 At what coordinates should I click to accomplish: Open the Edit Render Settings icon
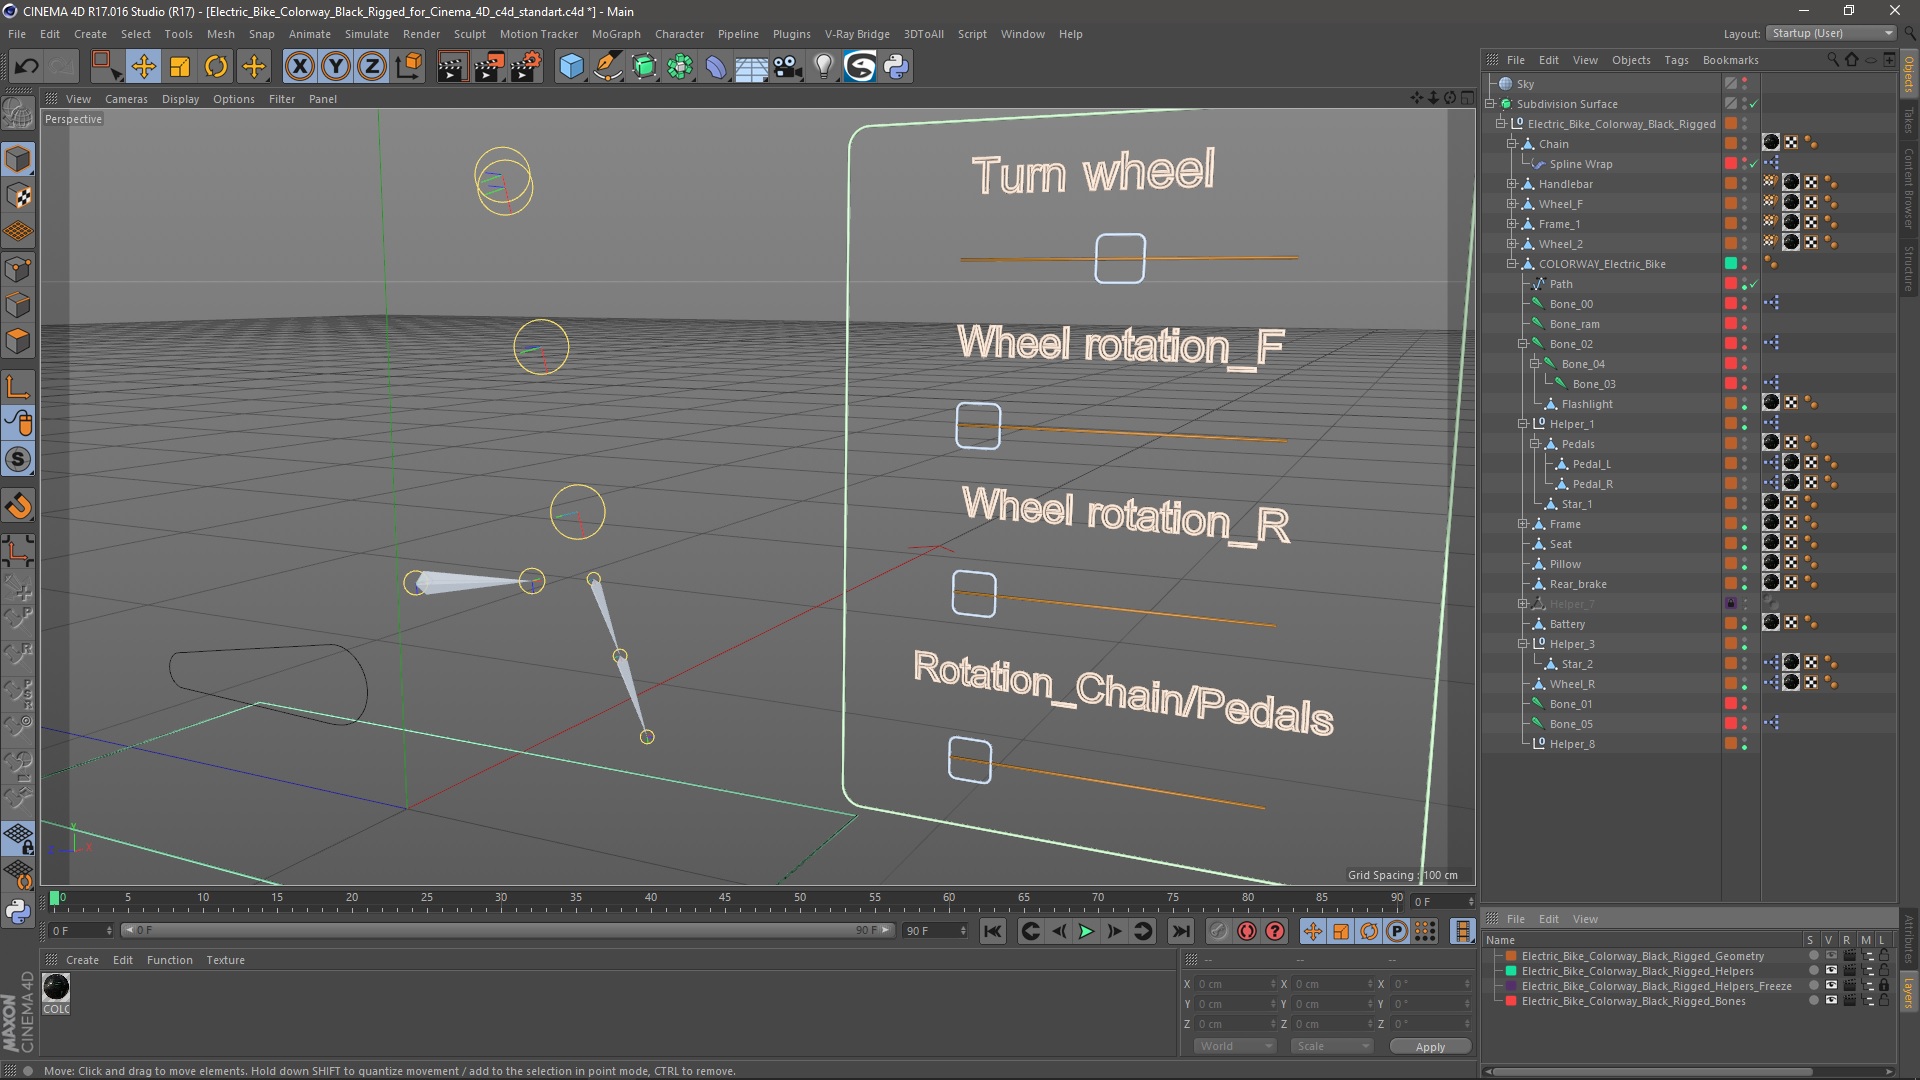click(525, 67)
